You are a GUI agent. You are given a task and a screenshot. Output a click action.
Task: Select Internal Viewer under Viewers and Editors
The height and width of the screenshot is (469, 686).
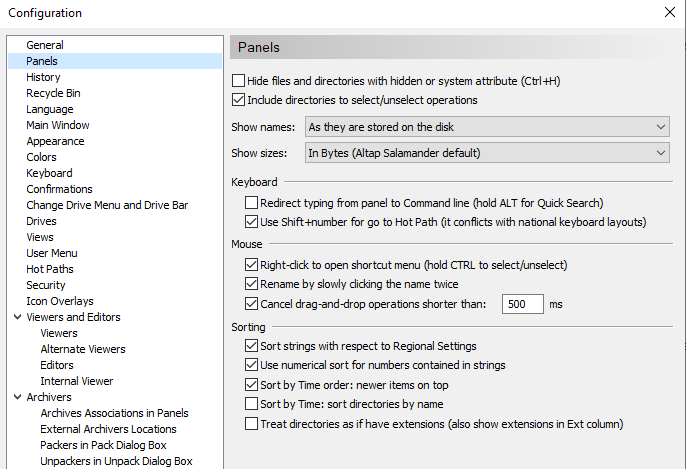coord(76,381)
